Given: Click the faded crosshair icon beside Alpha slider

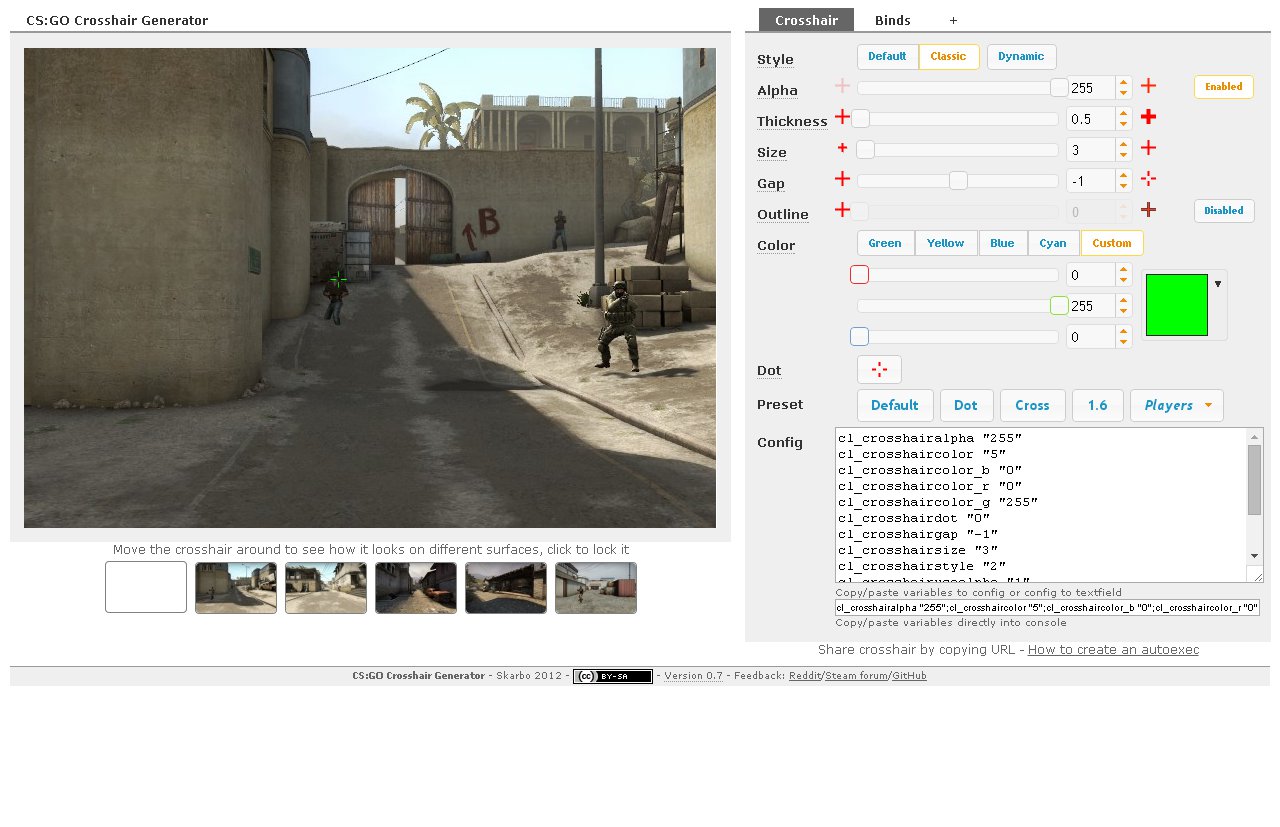Looking at the screenshot, I should [842, 86].
